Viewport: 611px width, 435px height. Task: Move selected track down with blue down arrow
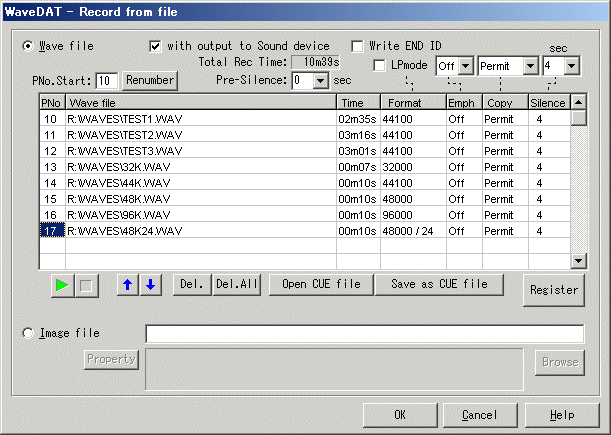pyautogui.click(x=150, y=285)
